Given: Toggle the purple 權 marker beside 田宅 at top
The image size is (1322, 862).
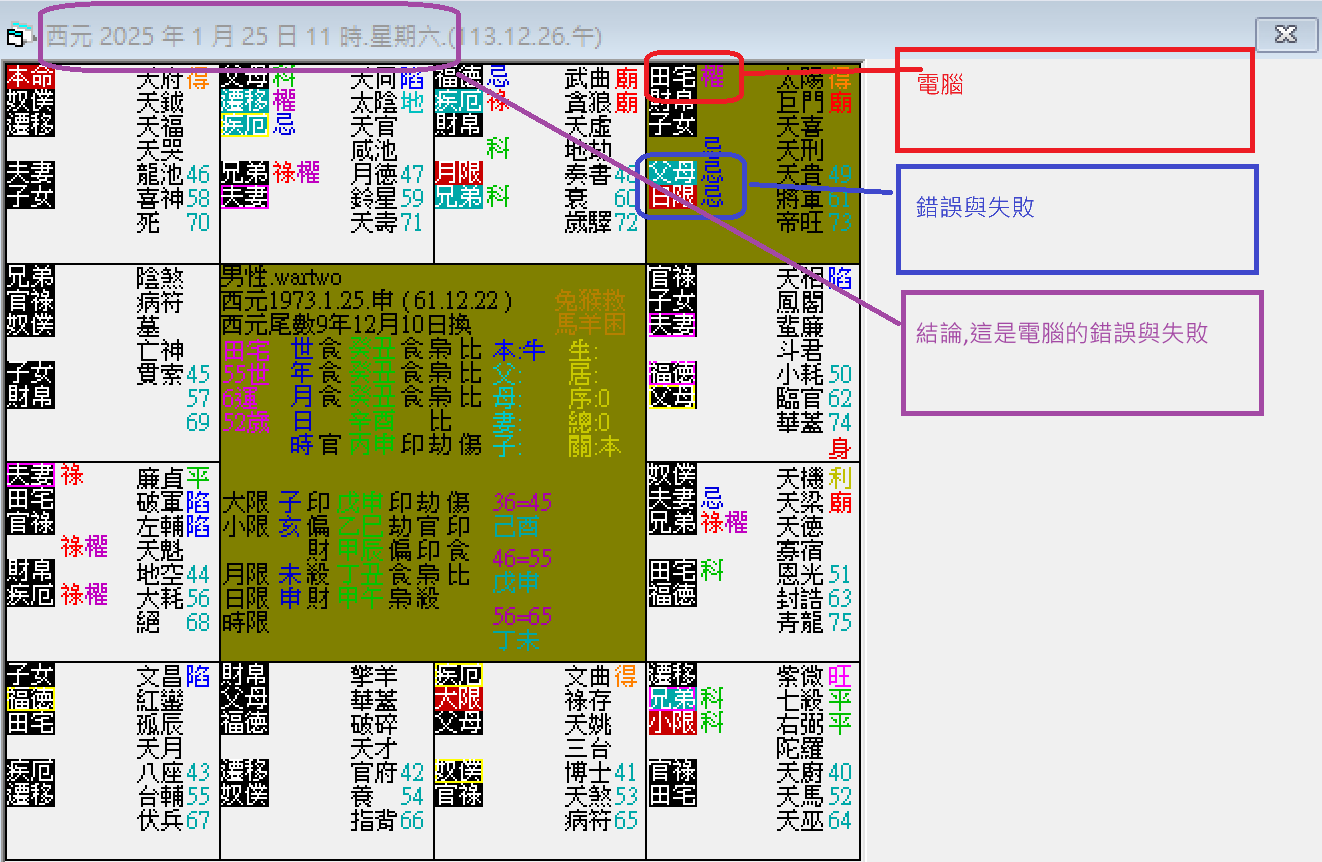Looking at the screenshot, I should click(x=714, y=75).
